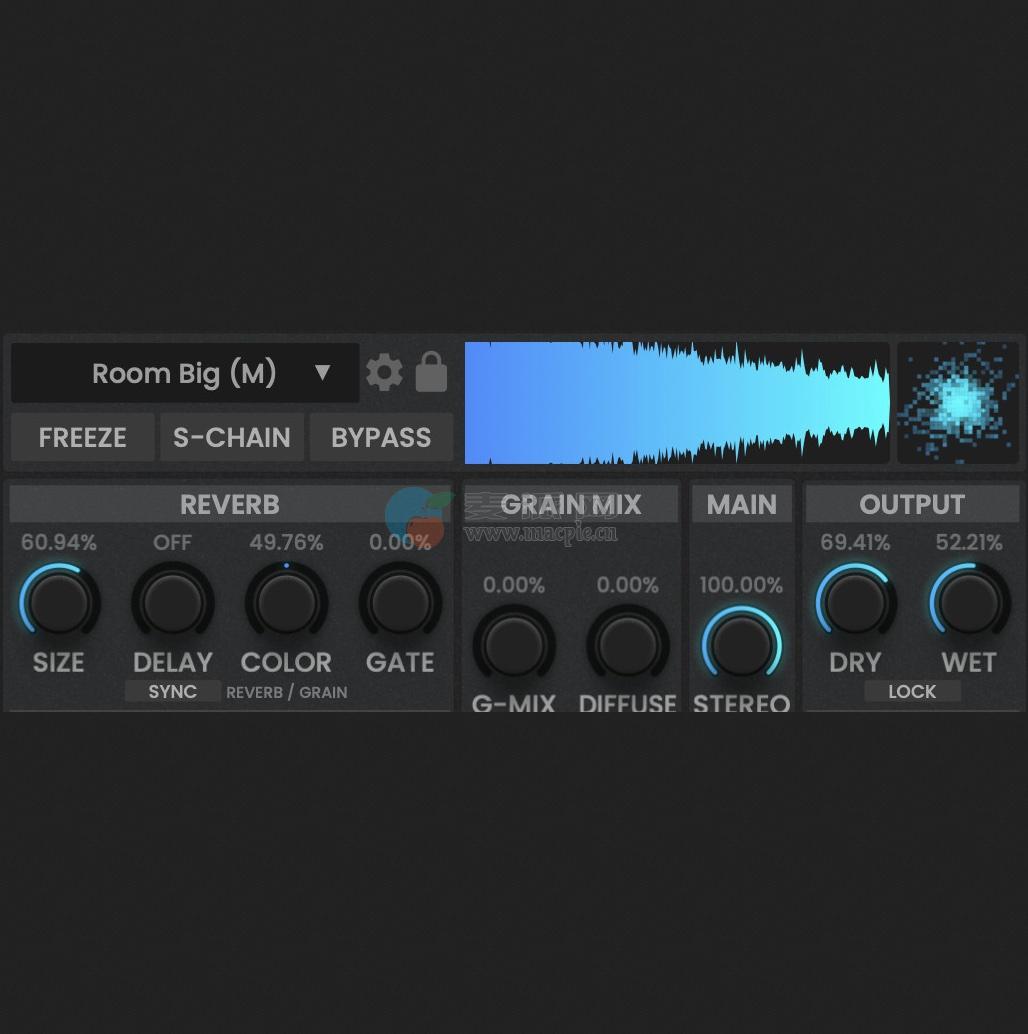Open the plugin settings gear icon
Viewport: 1028px width, 1034px height.
click(385, 372)
